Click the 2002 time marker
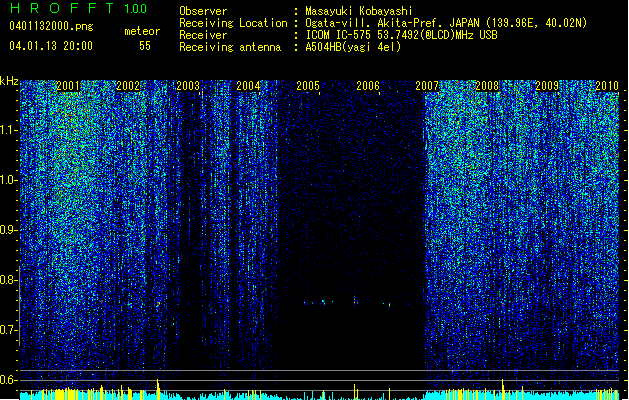Viewport: 629px width, 400px height. (x=128, y=85)
